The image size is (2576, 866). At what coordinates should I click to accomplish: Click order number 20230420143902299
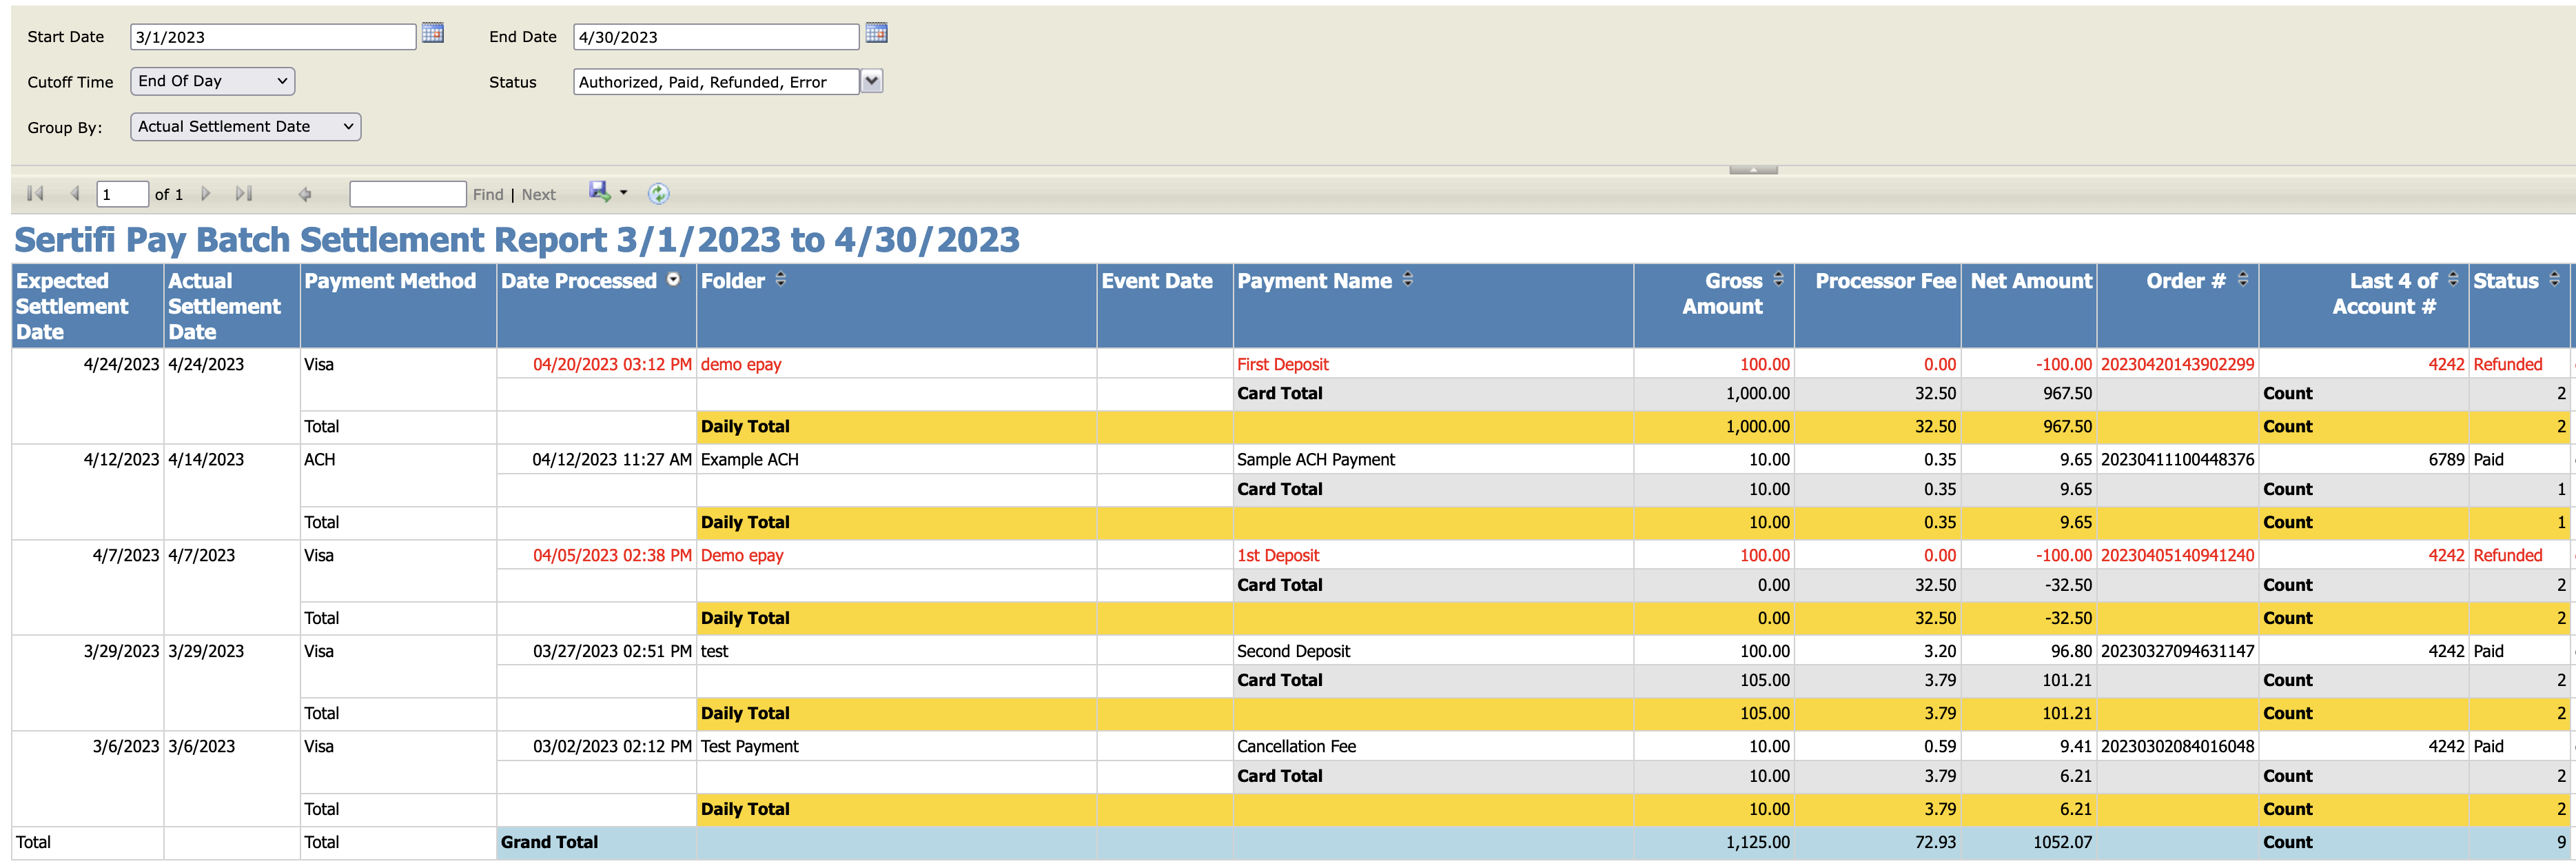(x=2177, y=365)
